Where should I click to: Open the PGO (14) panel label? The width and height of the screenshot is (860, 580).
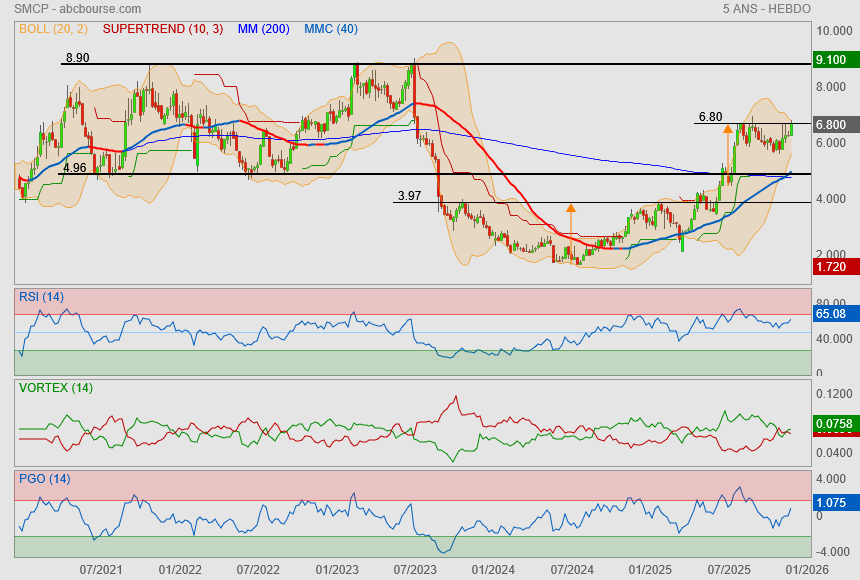click(44, 479)
